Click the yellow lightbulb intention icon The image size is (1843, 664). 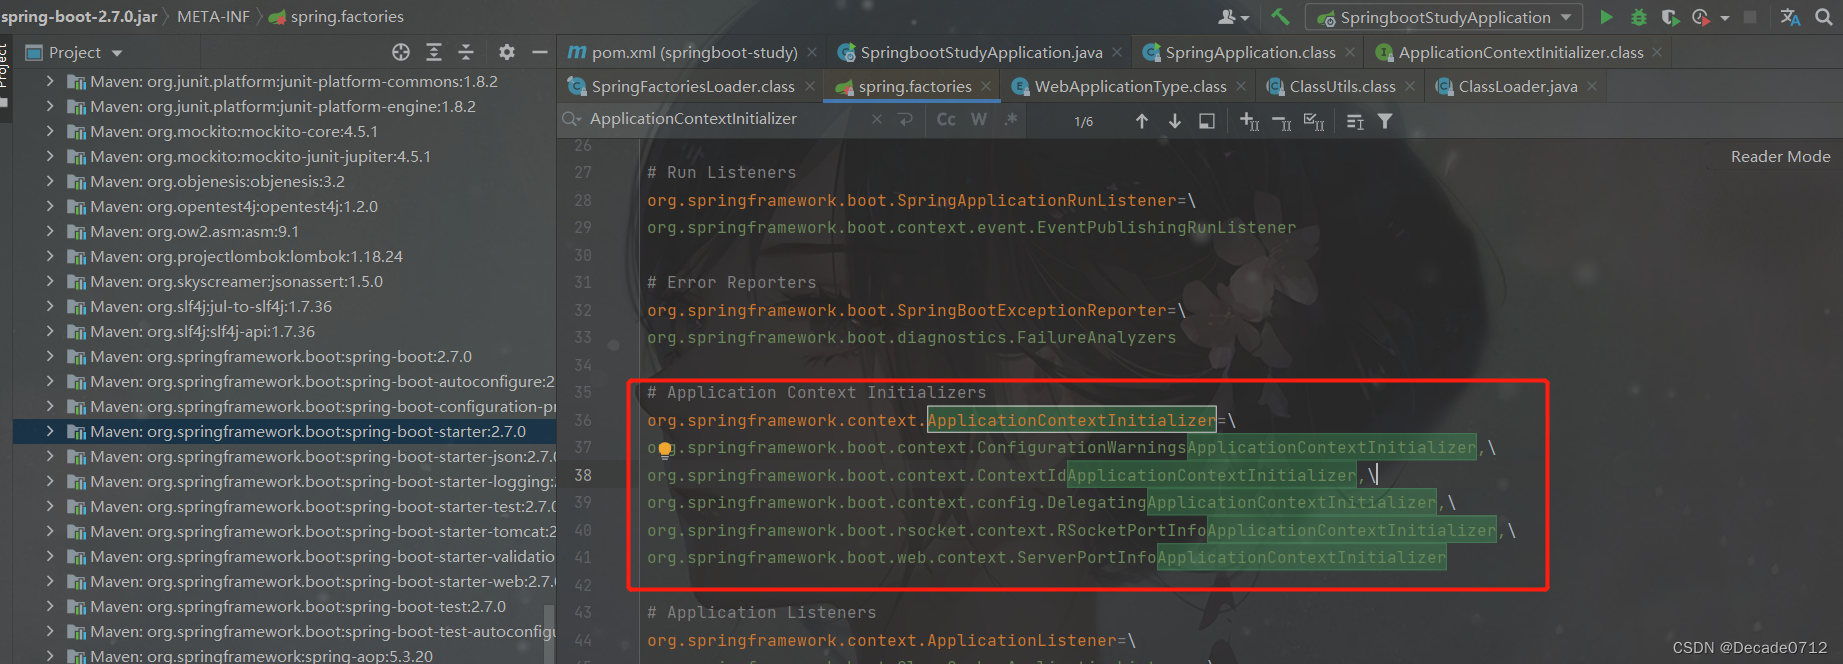coord(664,449)
